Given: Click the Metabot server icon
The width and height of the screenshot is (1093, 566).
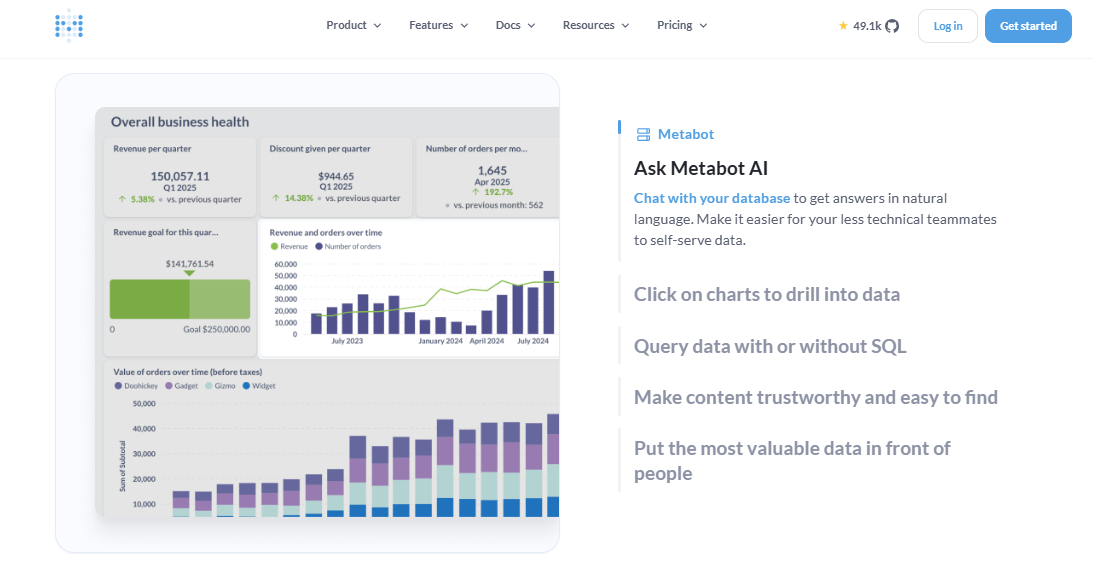Looking at the screenshot, I should [643, 135].
